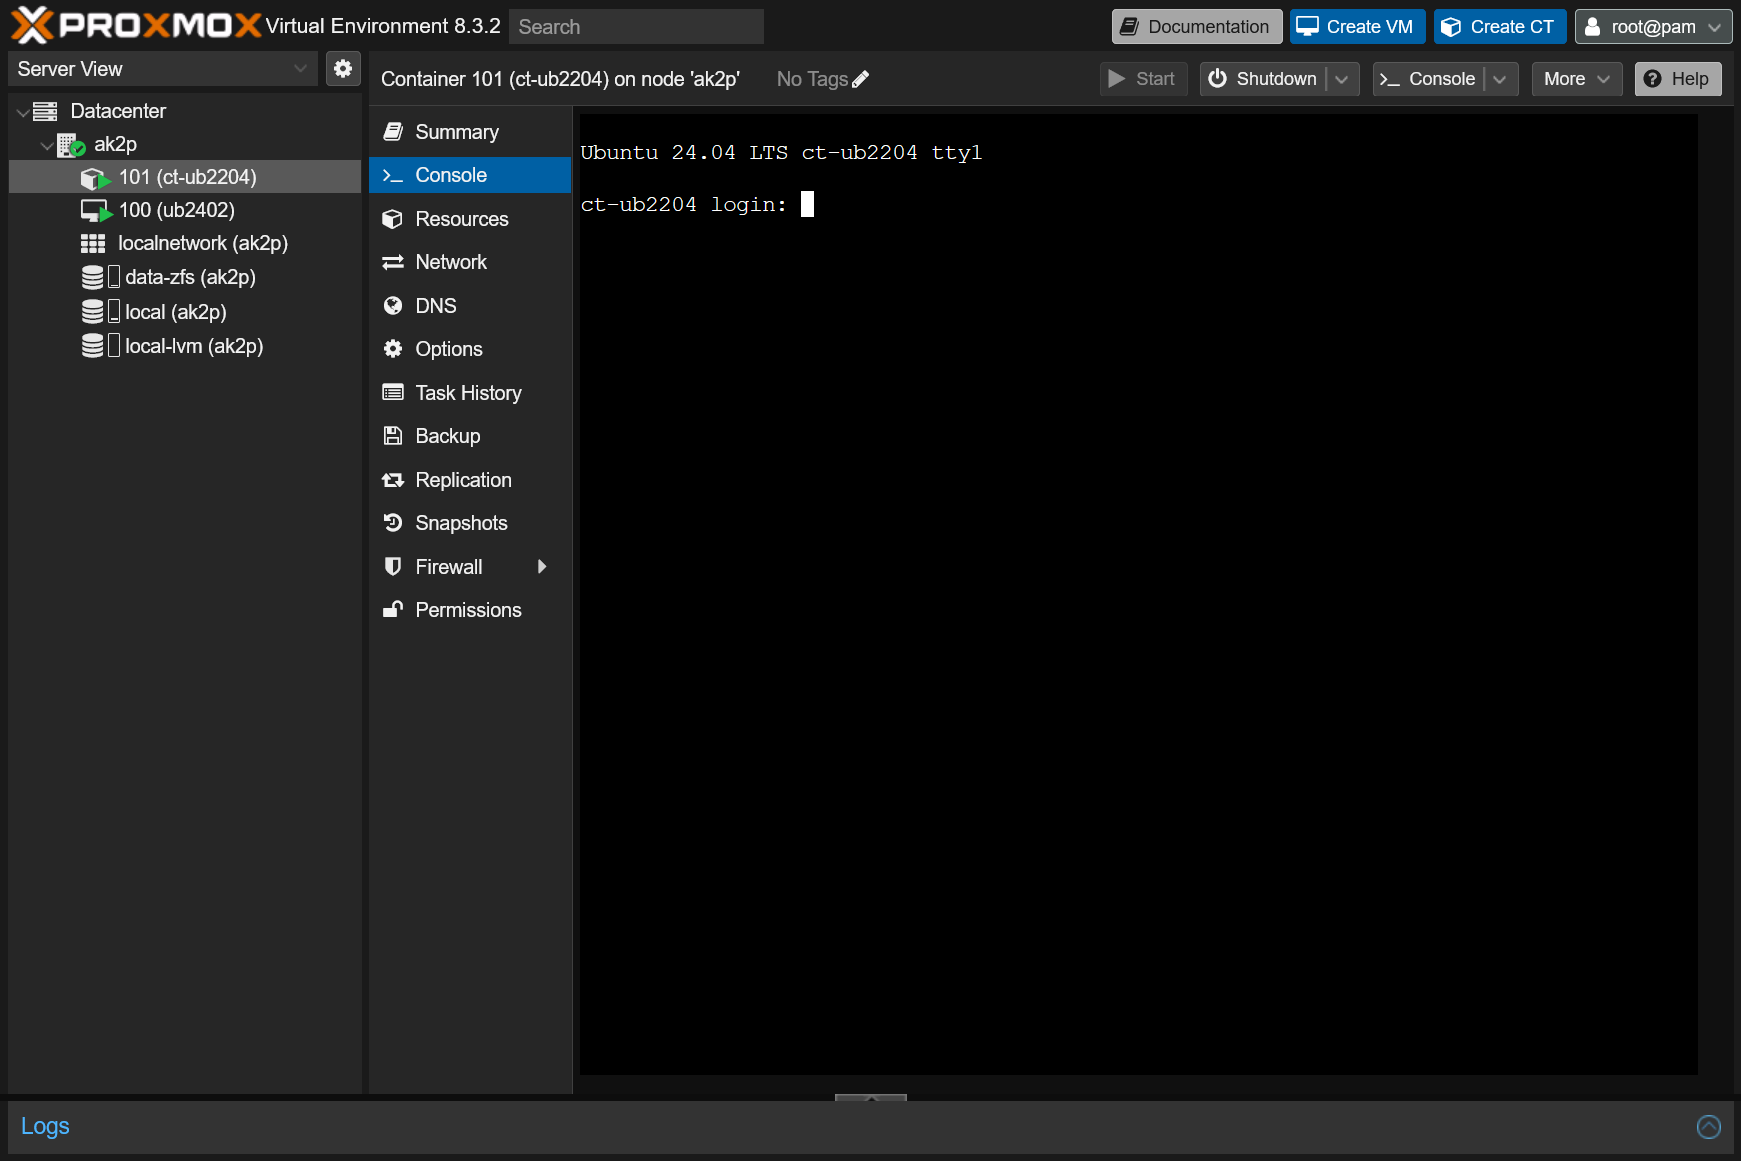Image resolution: width=1741 pixels, height=1161 pixels.
Task: Click the ak2p node icon
Action: click(71, 145)
